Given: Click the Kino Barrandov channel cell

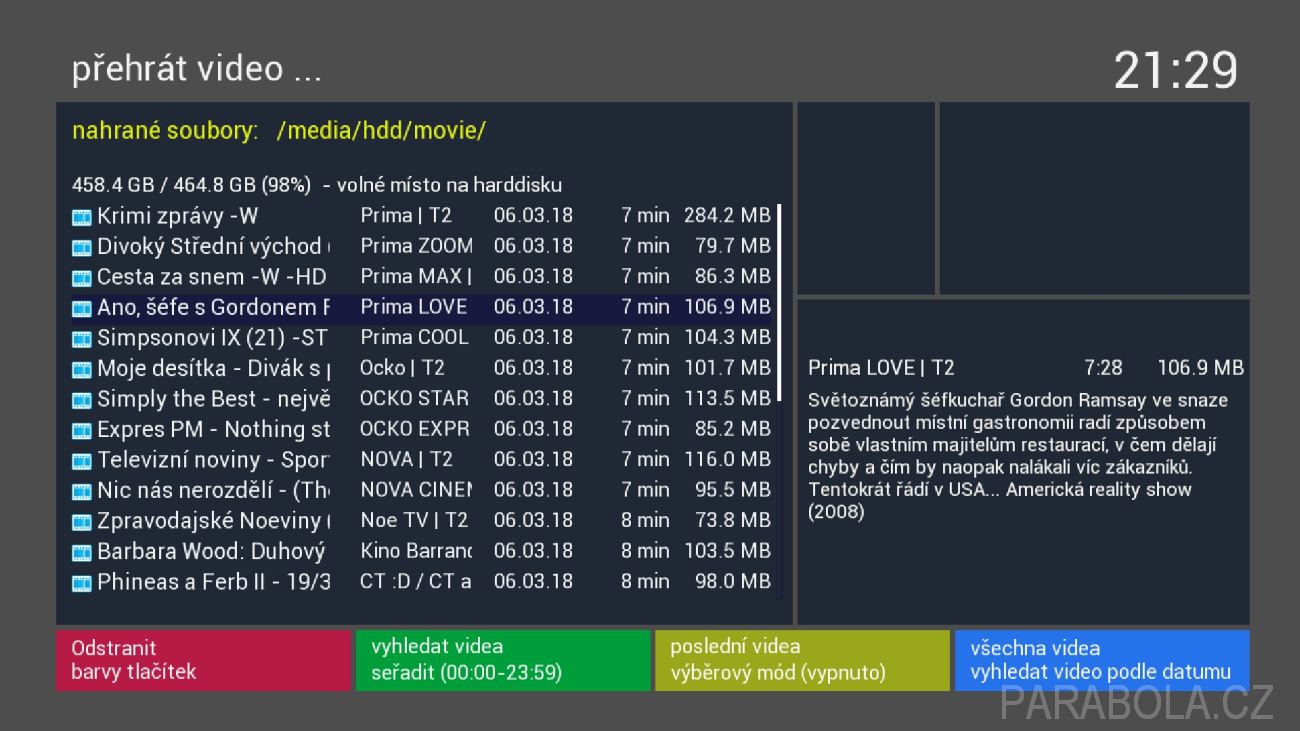Looking at the screenshot, I should coord(416,551).
